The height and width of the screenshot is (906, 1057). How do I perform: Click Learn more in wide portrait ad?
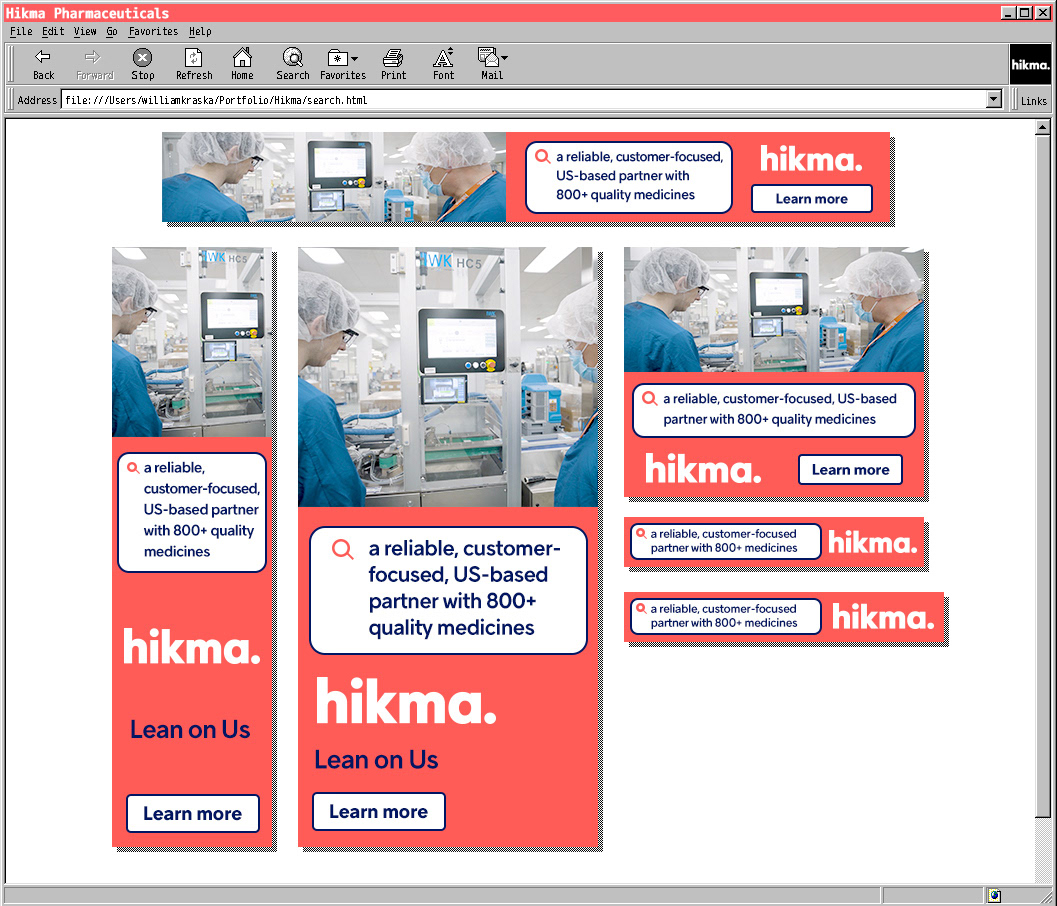[x=378, y=812]
